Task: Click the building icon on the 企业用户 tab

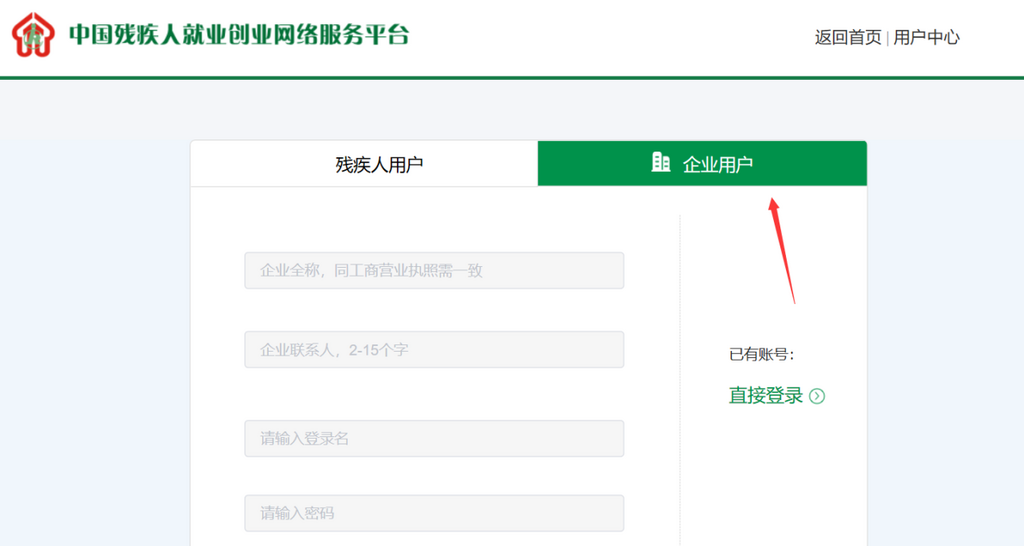Action: click(x=661, y=163)
